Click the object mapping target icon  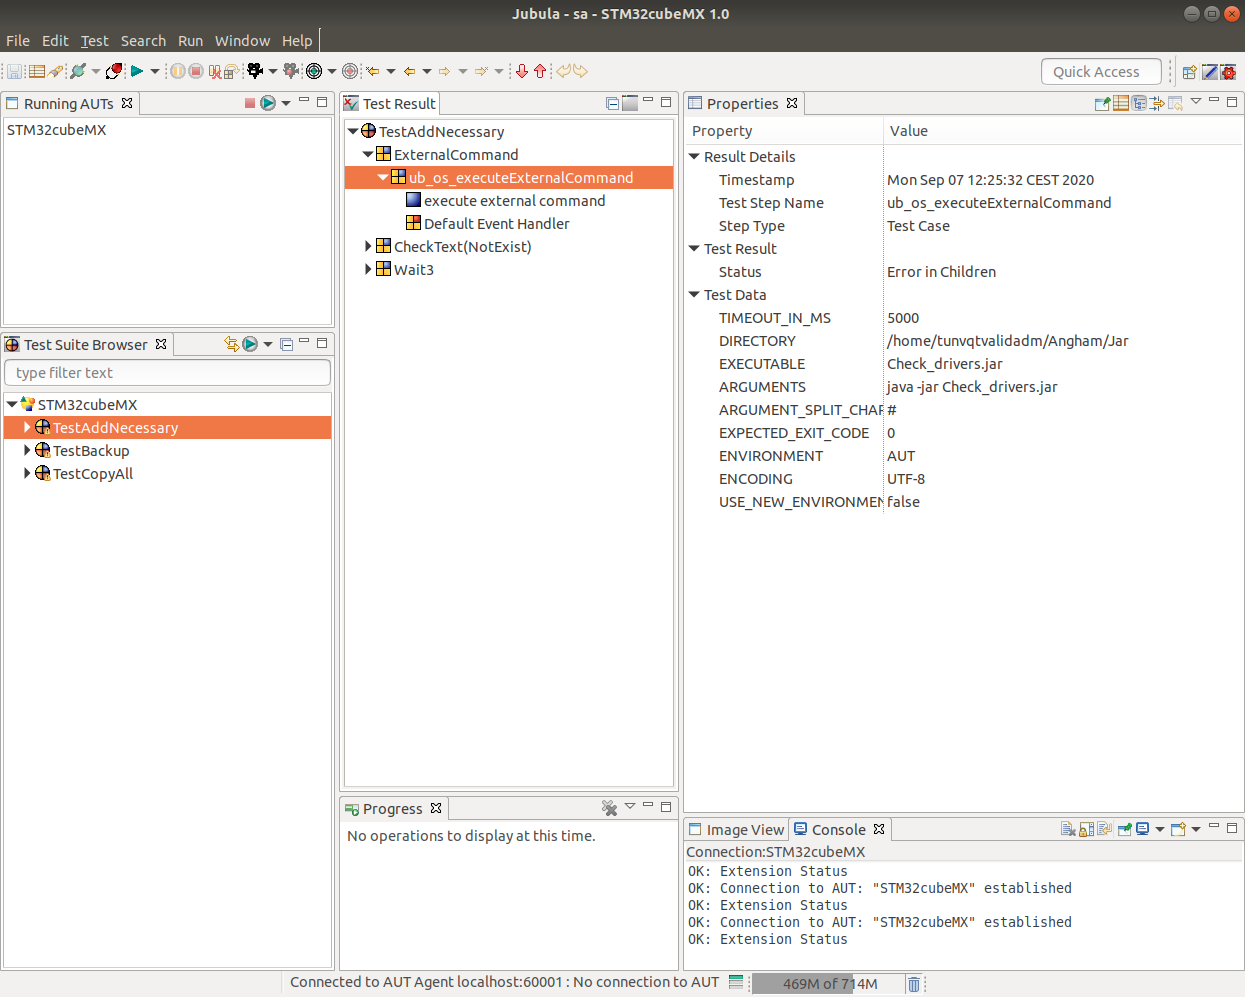(314, 71)
